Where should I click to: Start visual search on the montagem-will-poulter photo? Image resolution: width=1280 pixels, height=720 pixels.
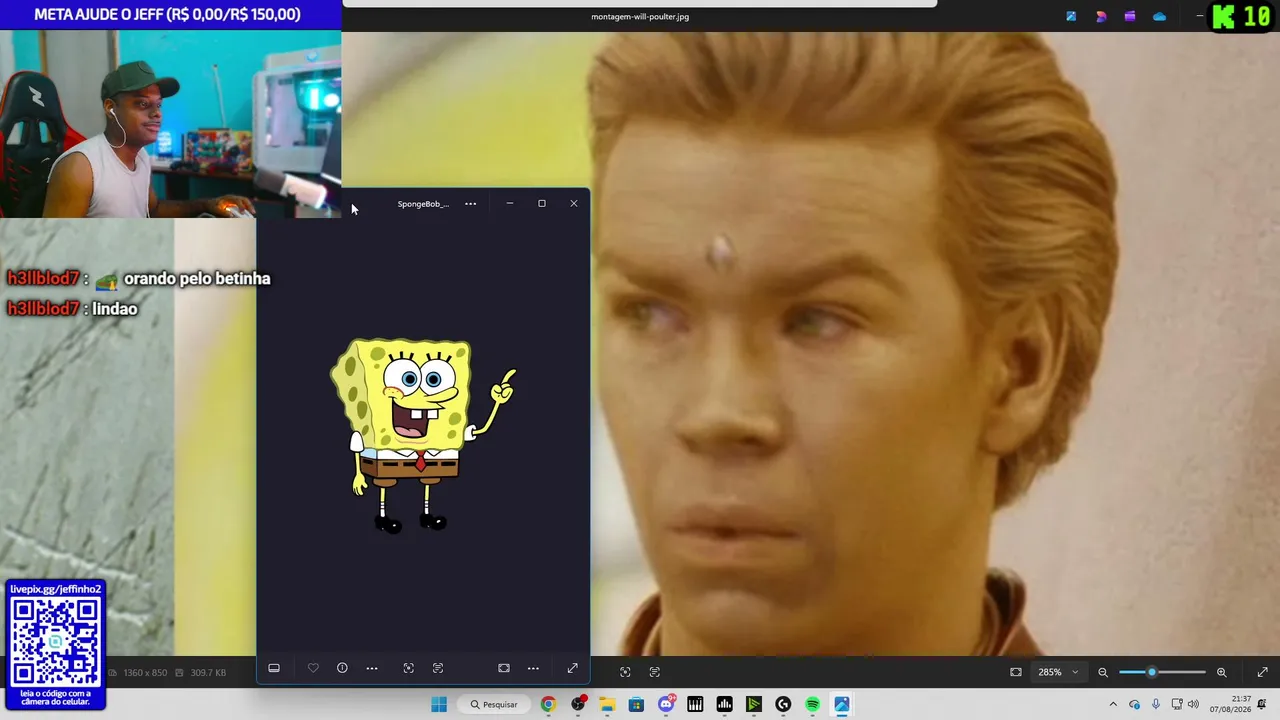tap(625, 672)
